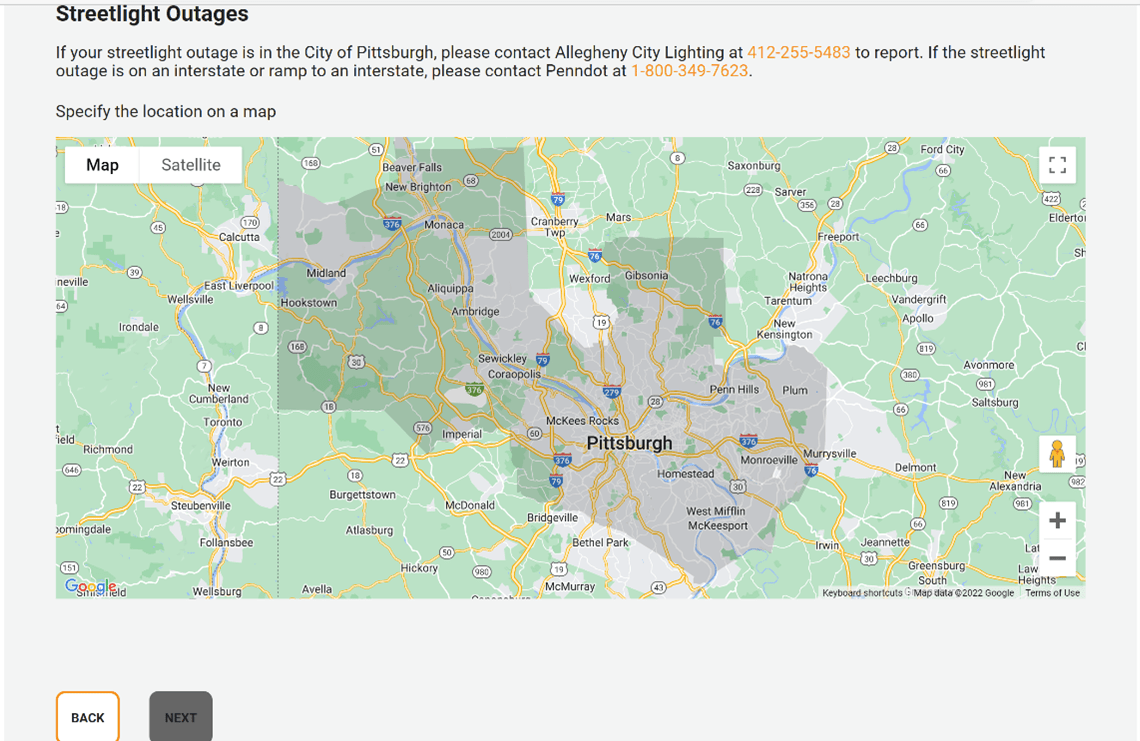Click the Map data ©2022 Google text
The image size is (1140, 741).
pyautogui.click(x=963, y=593)
